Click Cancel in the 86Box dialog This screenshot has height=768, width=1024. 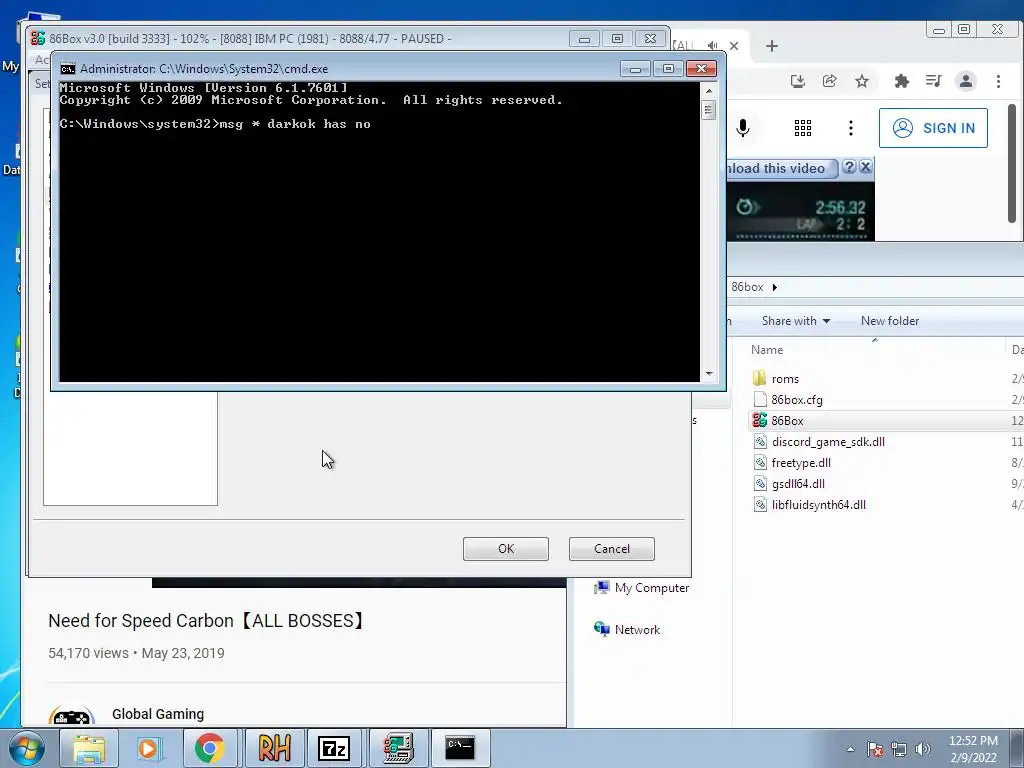pyautogui.click(x=612, y=549)
